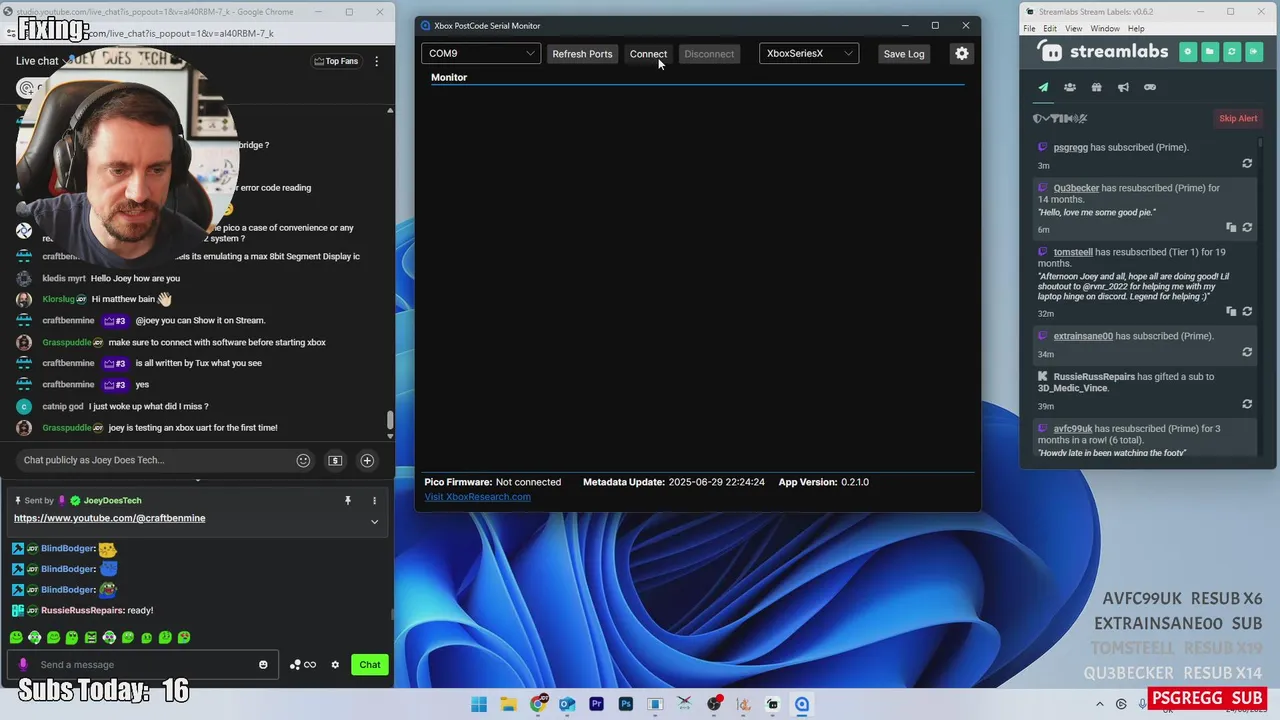Open YouTube live chat three-dot menu

point(376,61)
